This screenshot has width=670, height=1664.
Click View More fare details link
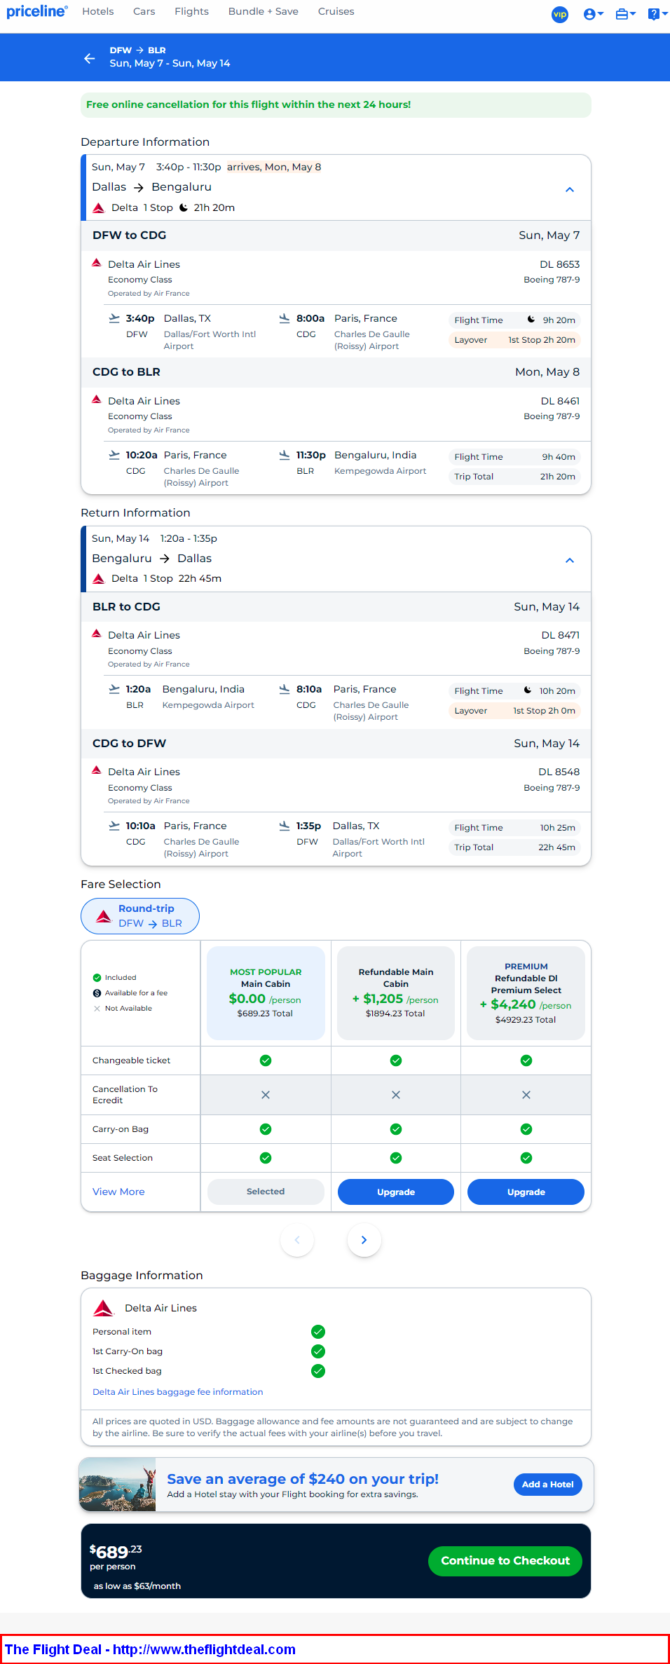(x=119, y=1192)
